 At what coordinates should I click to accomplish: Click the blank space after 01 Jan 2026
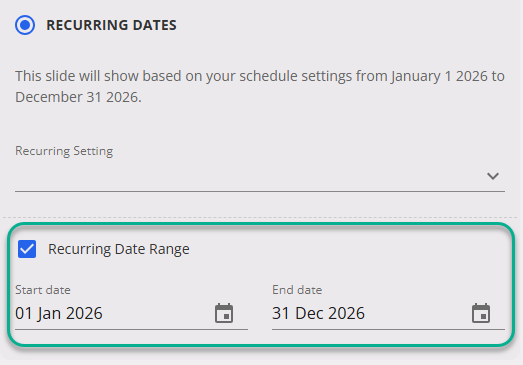tap(158, 313)
